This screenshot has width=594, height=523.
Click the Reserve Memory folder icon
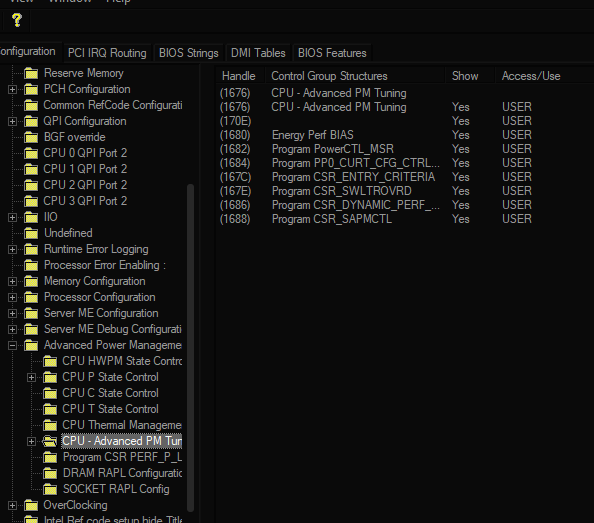point(31,73)
